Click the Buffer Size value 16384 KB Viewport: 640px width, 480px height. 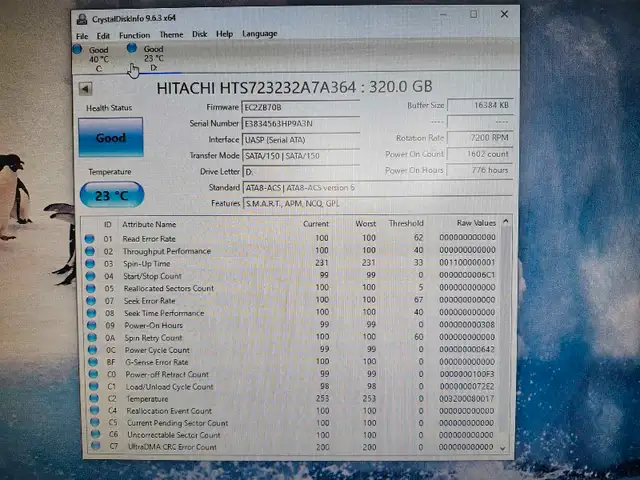coord(480,105)
